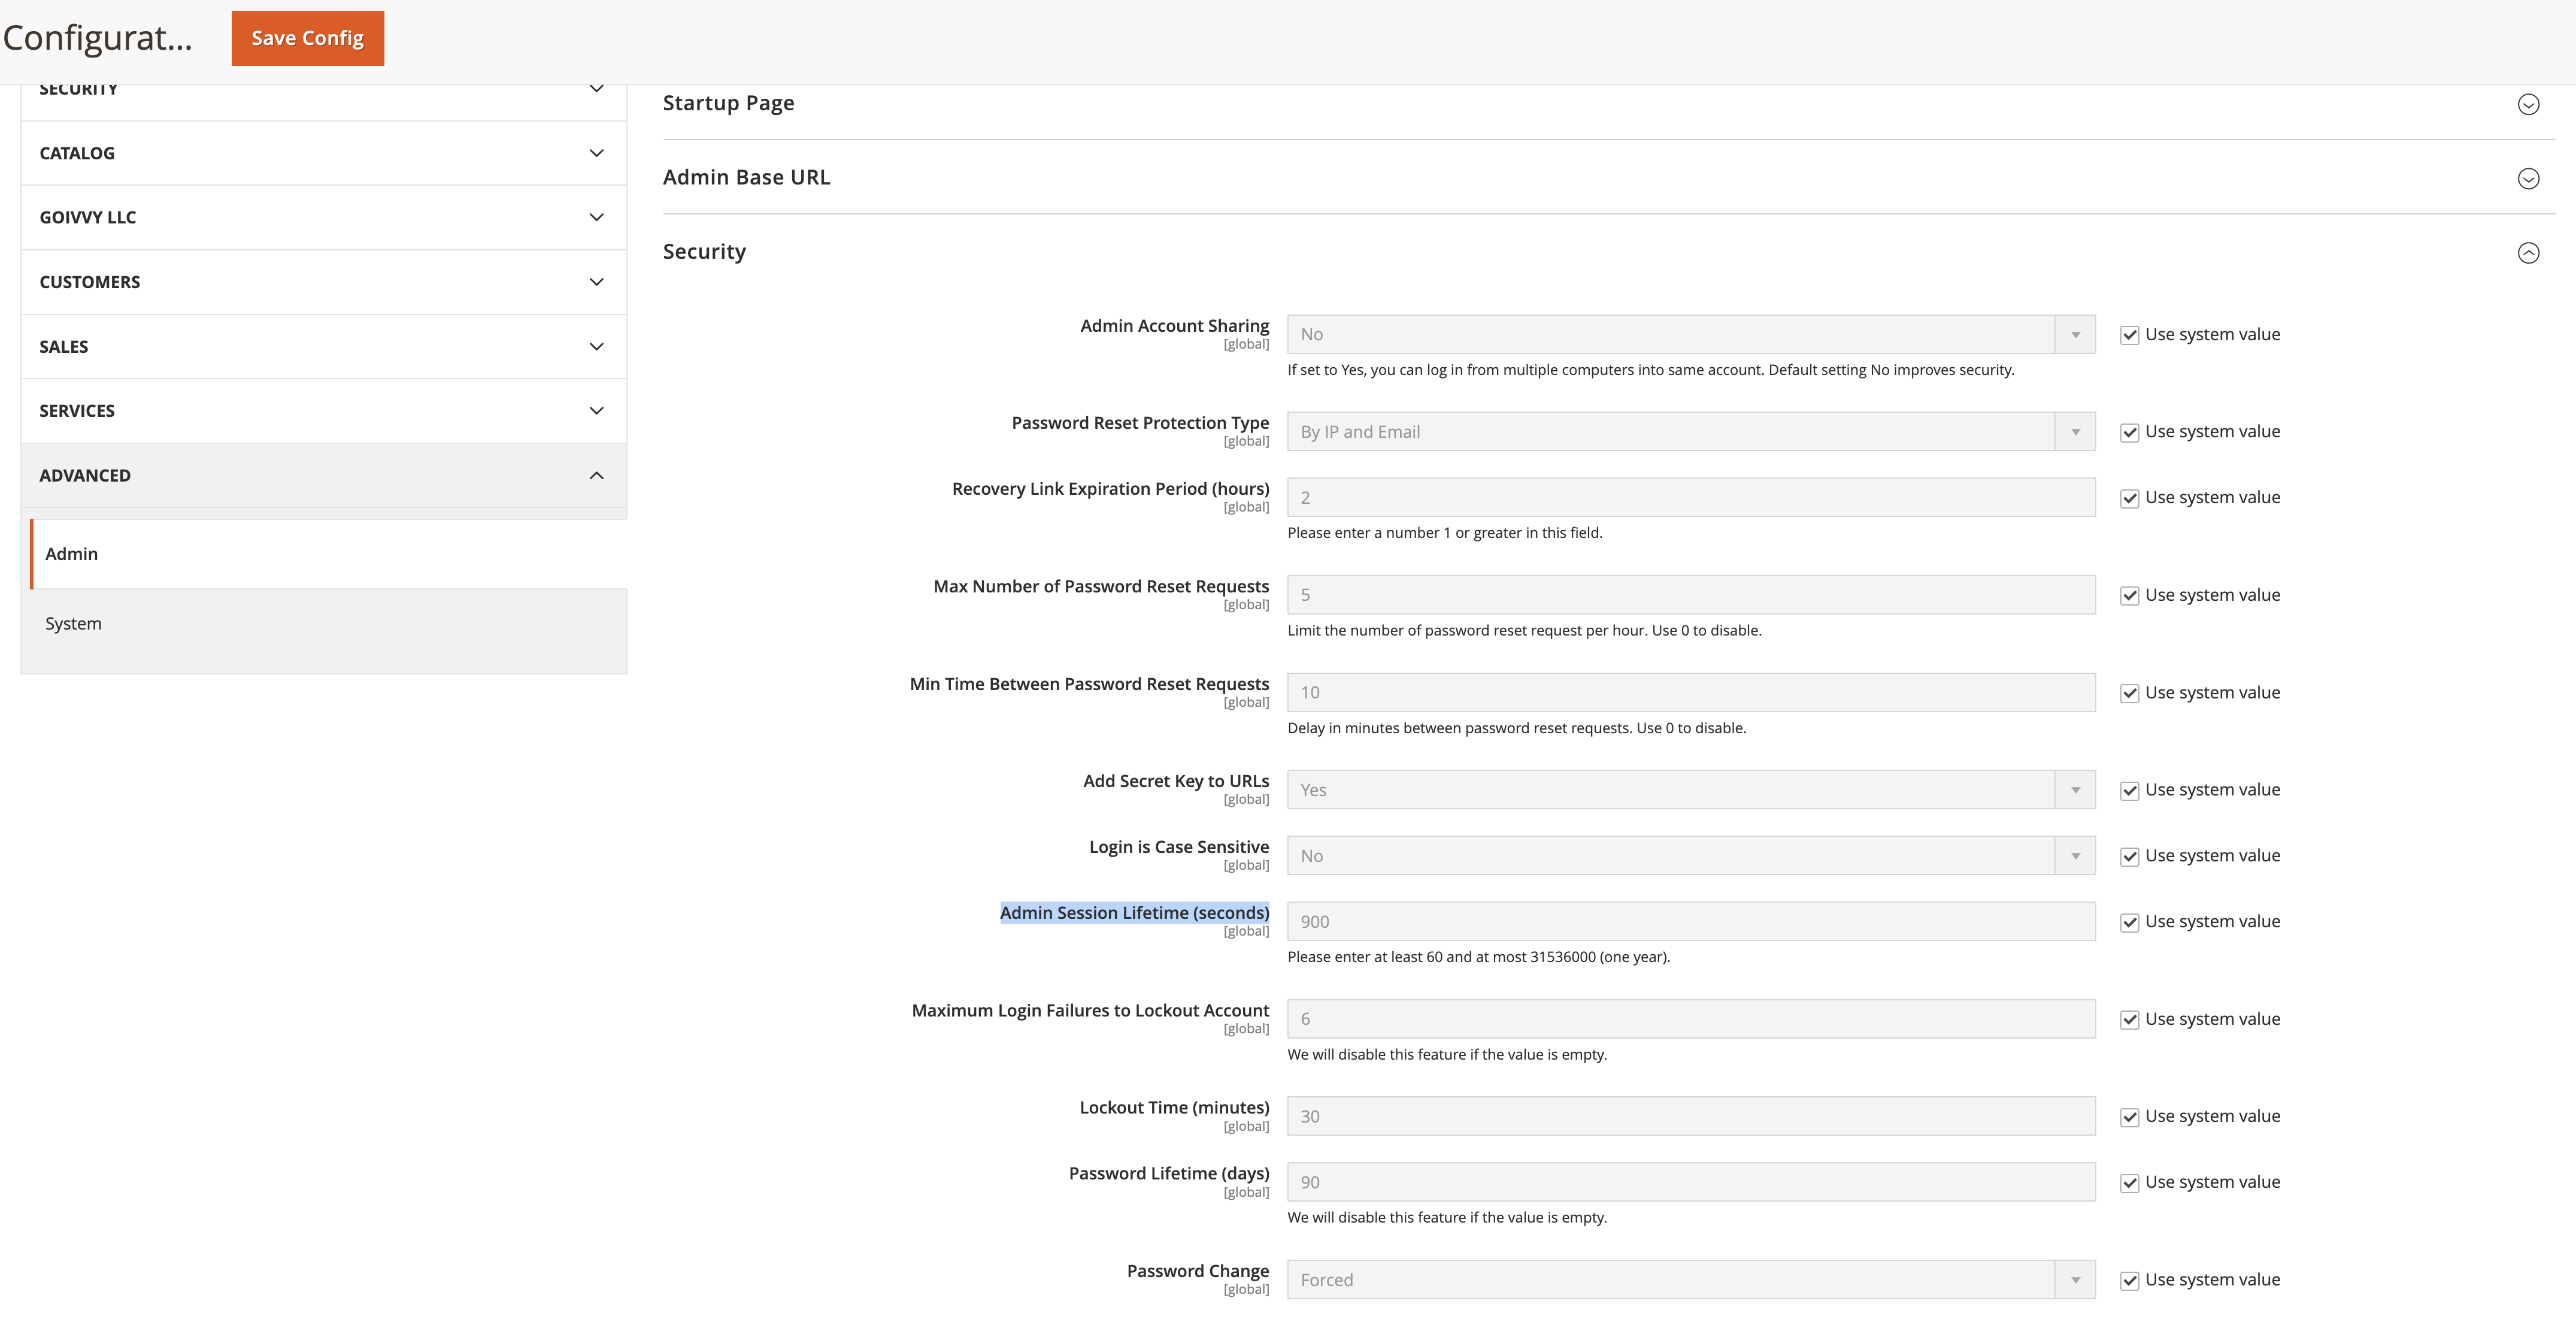This screenshot has width=2576, height=1325.
Task: Collapse the Security section circle icon
Action: click(2527, 252)
